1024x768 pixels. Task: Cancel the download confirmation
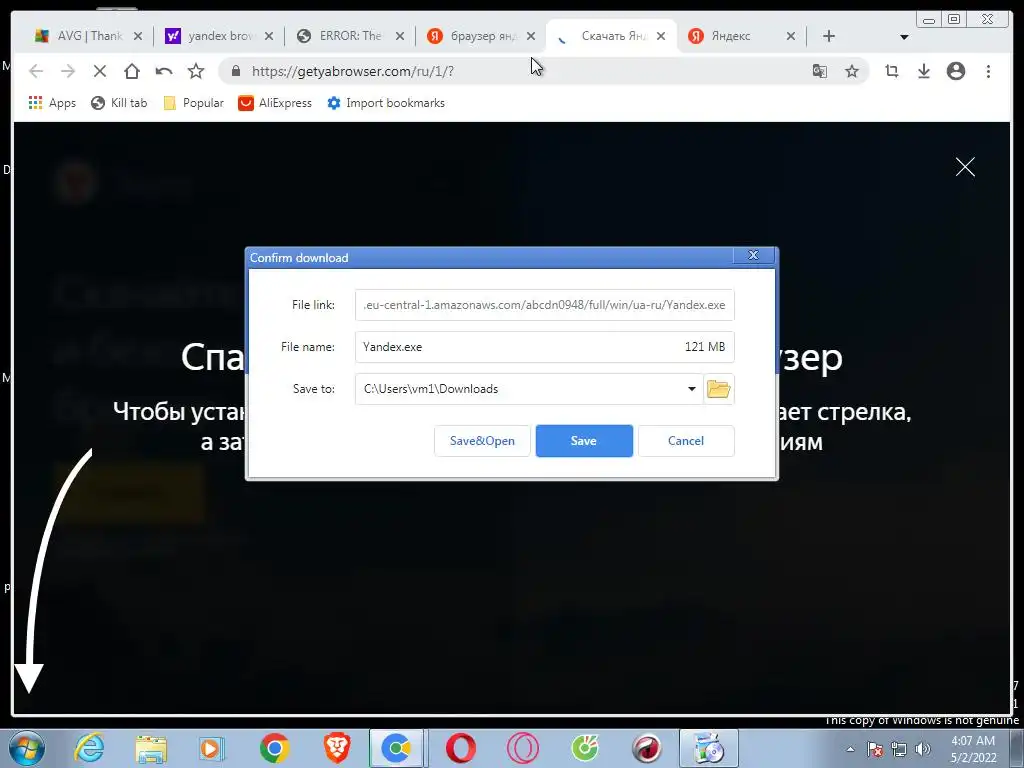tap(686, 441)
